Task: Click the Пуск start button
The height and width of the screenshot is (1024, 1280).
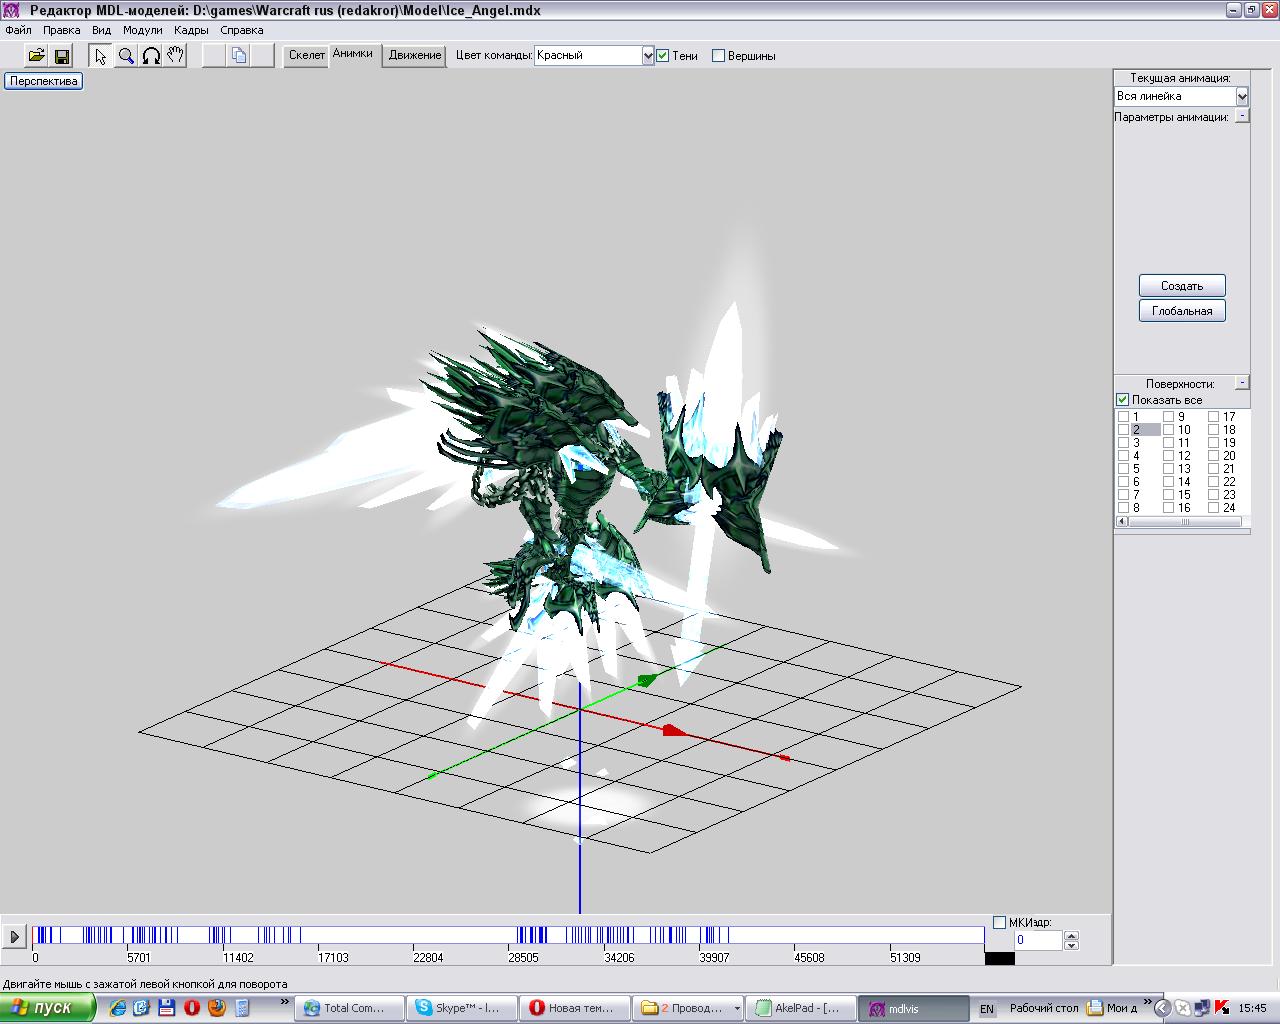Action: coord(48,1008)
